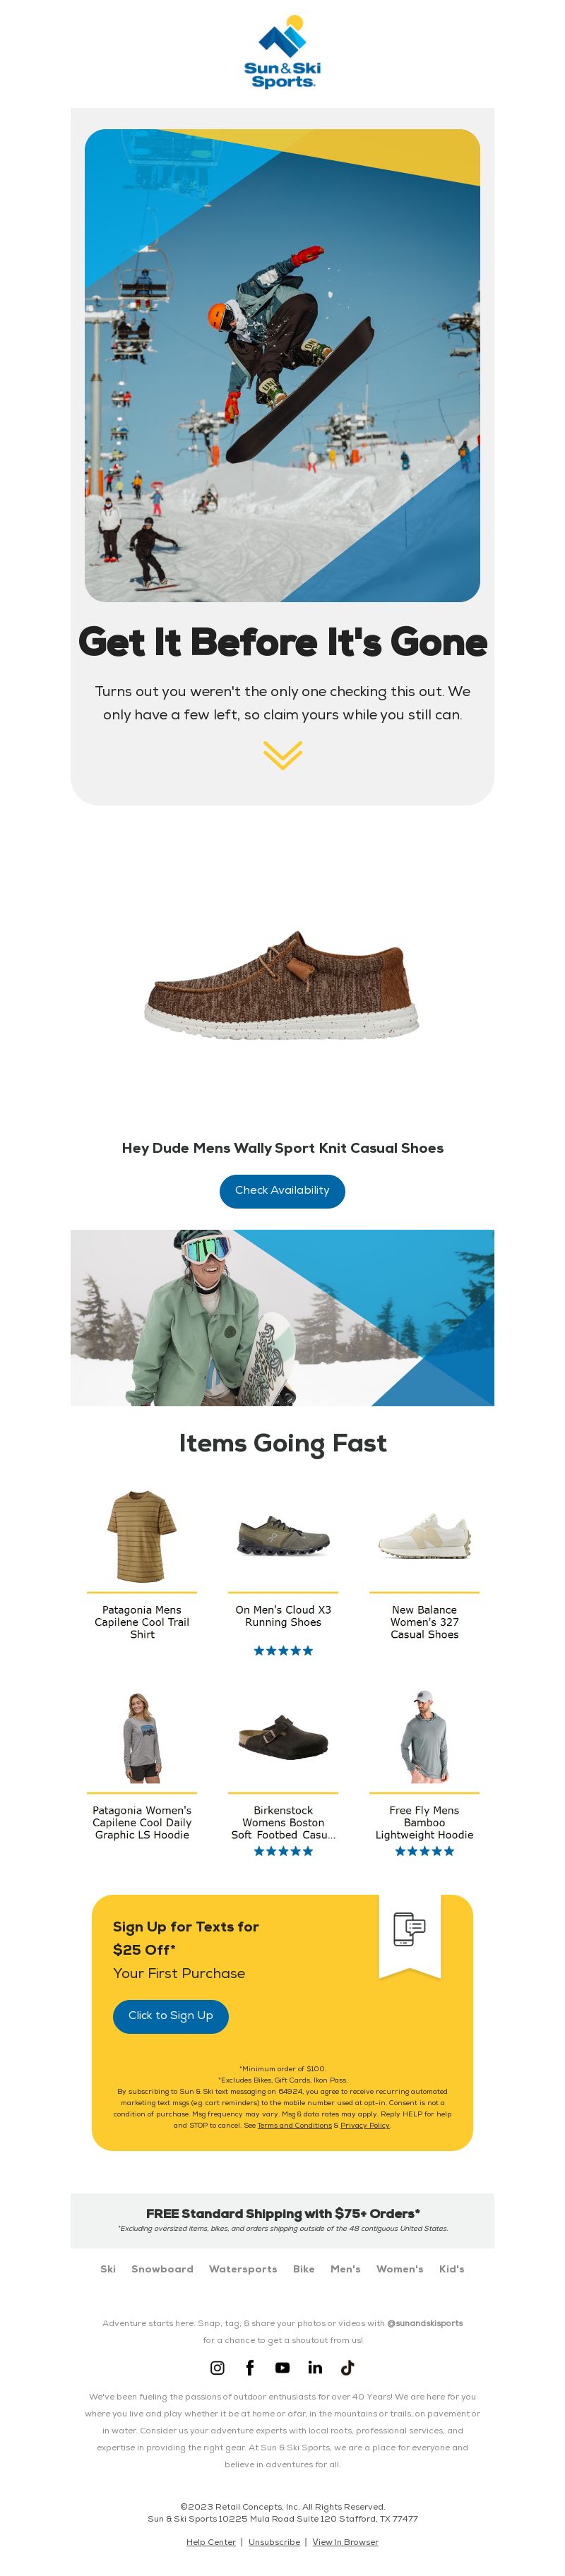The height and width of the screenshot is (2576, 565).
Task: Select the Watersports category link
Action: [243, 2268]
